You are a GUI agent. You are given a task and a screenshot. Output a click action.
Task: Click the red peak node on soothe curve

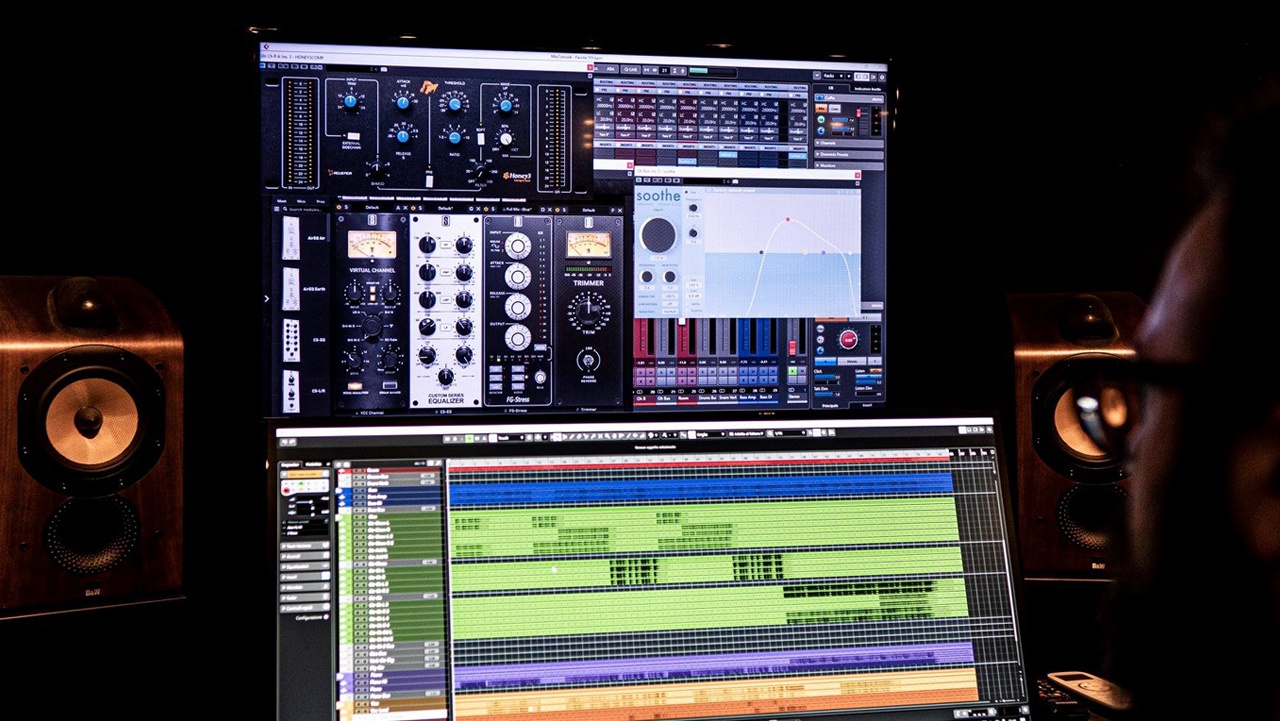pyautogui.click(x=787, y=219)
